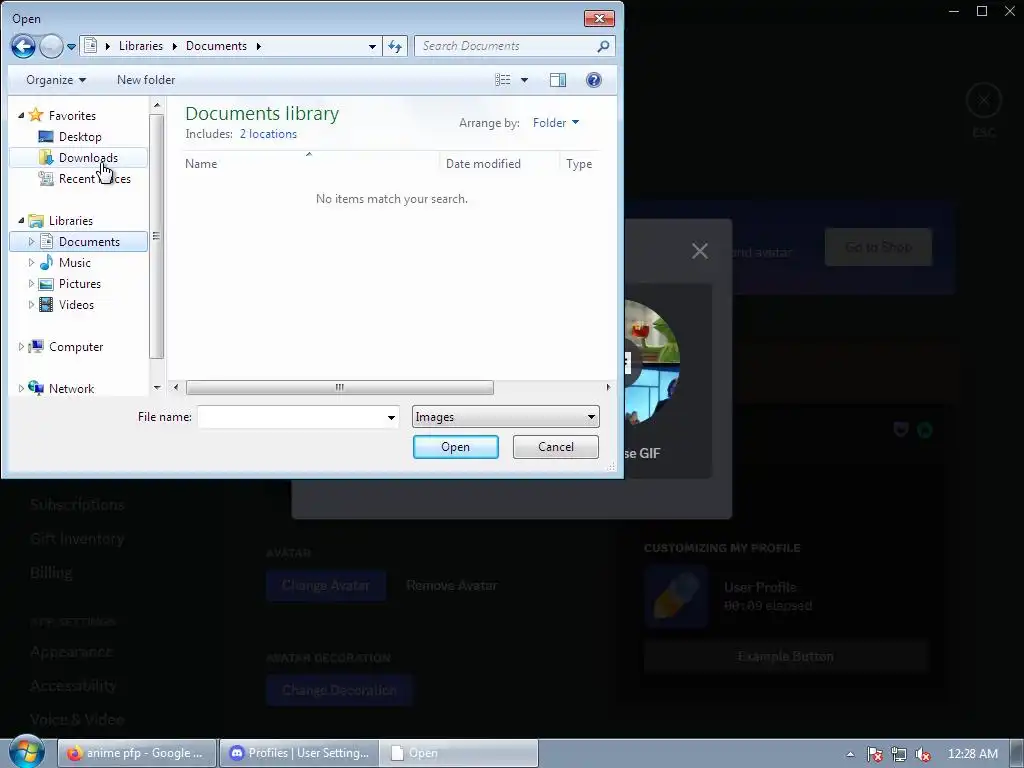Click navigation pane scroll down arrow
The width and height of the screenshot is (1024, 768).
pos(157,387)
